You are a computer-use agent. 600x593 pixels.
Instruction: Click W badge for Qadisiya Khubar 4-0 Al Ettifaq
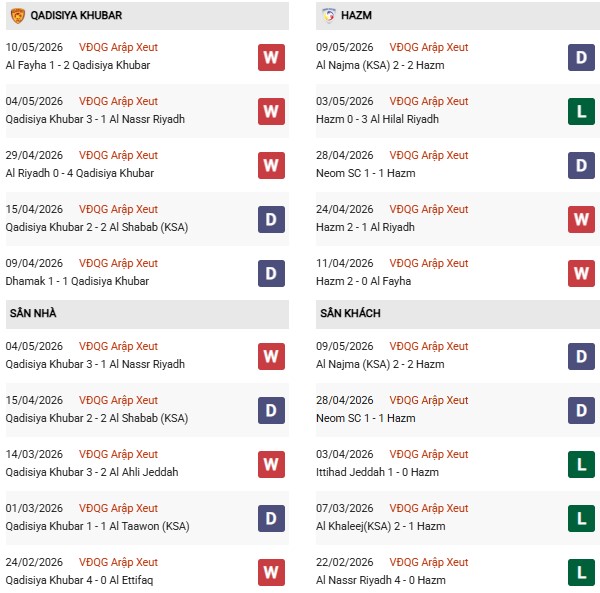click(x=271, y=573)
